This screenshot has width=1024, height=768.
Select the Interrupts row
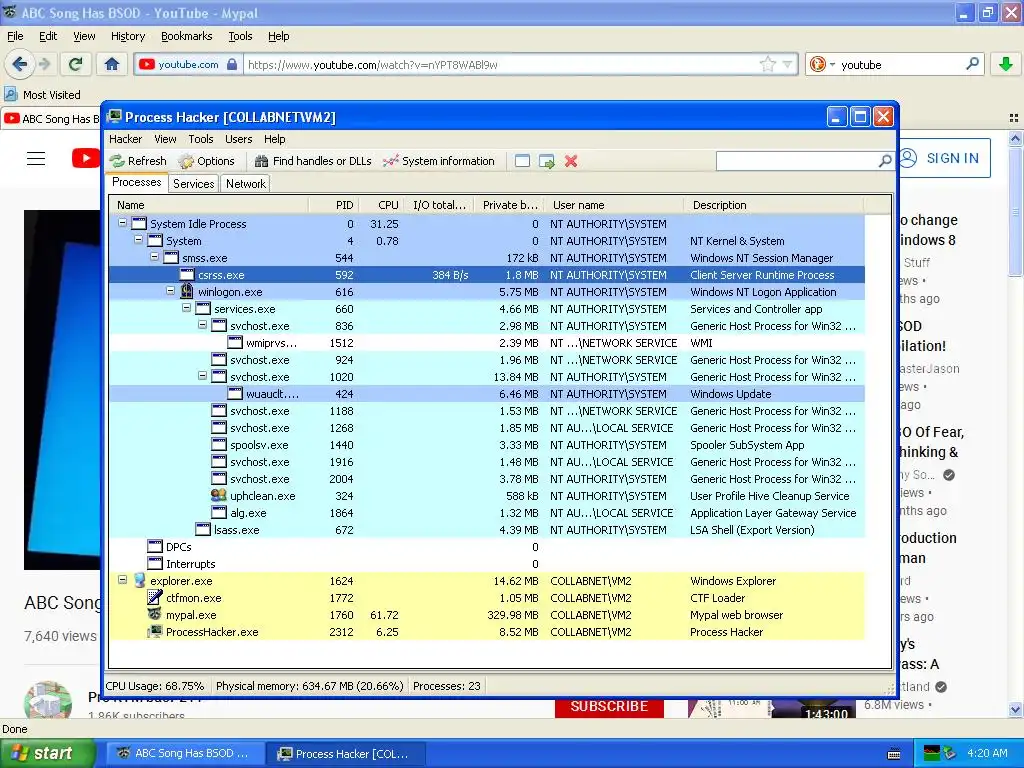pyautogui.click(x=487, y=564)
